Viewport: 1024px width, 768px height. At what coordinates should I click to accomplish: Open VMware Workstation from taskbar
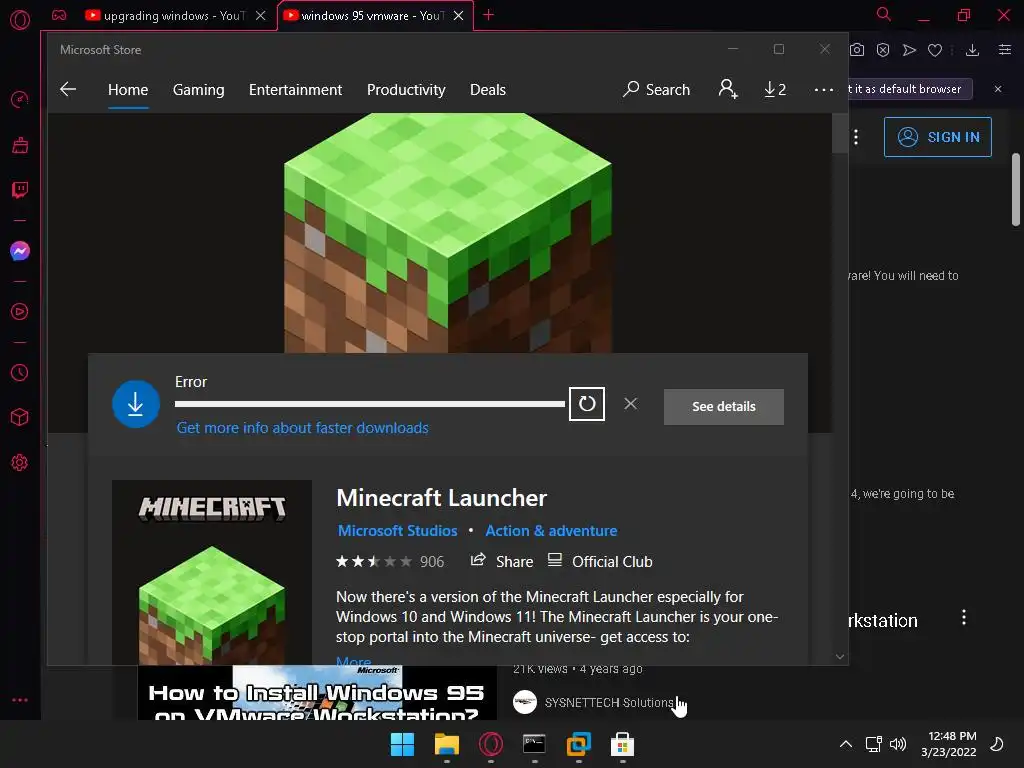579,744
